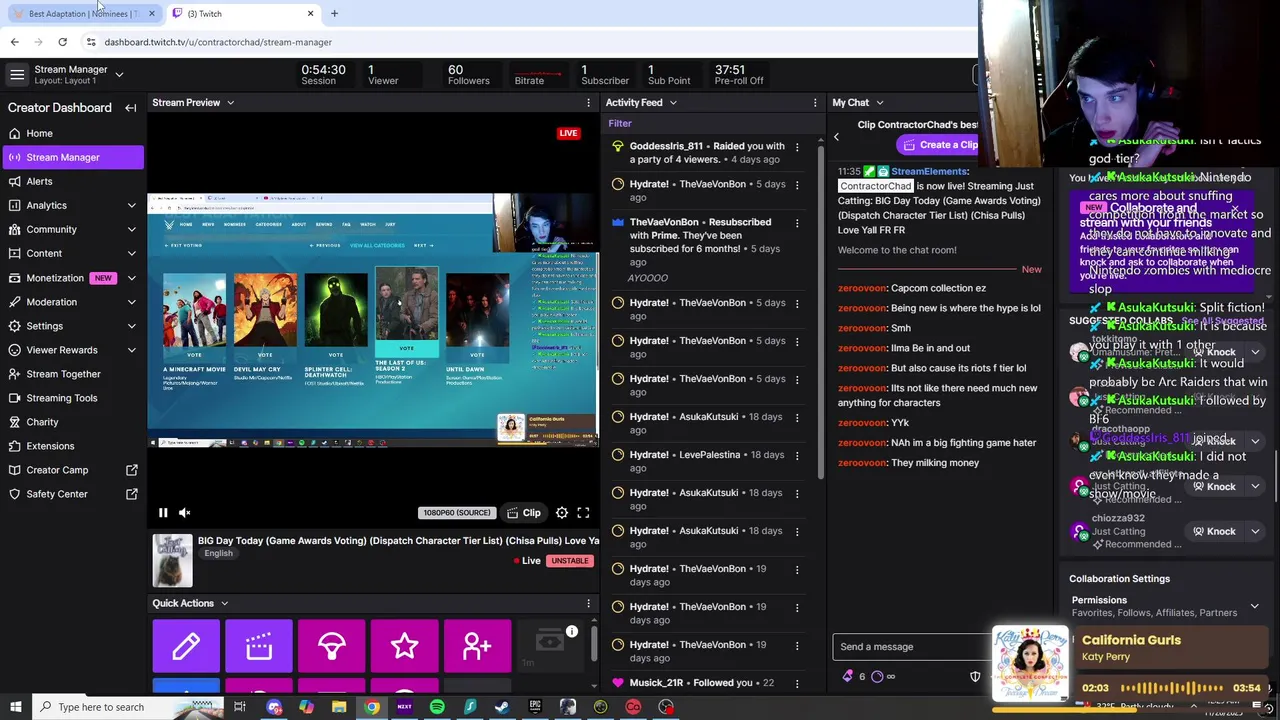The image size is (1280, 720).
Task: Open Activity Feed panel options menu
Action: [813, 103]
